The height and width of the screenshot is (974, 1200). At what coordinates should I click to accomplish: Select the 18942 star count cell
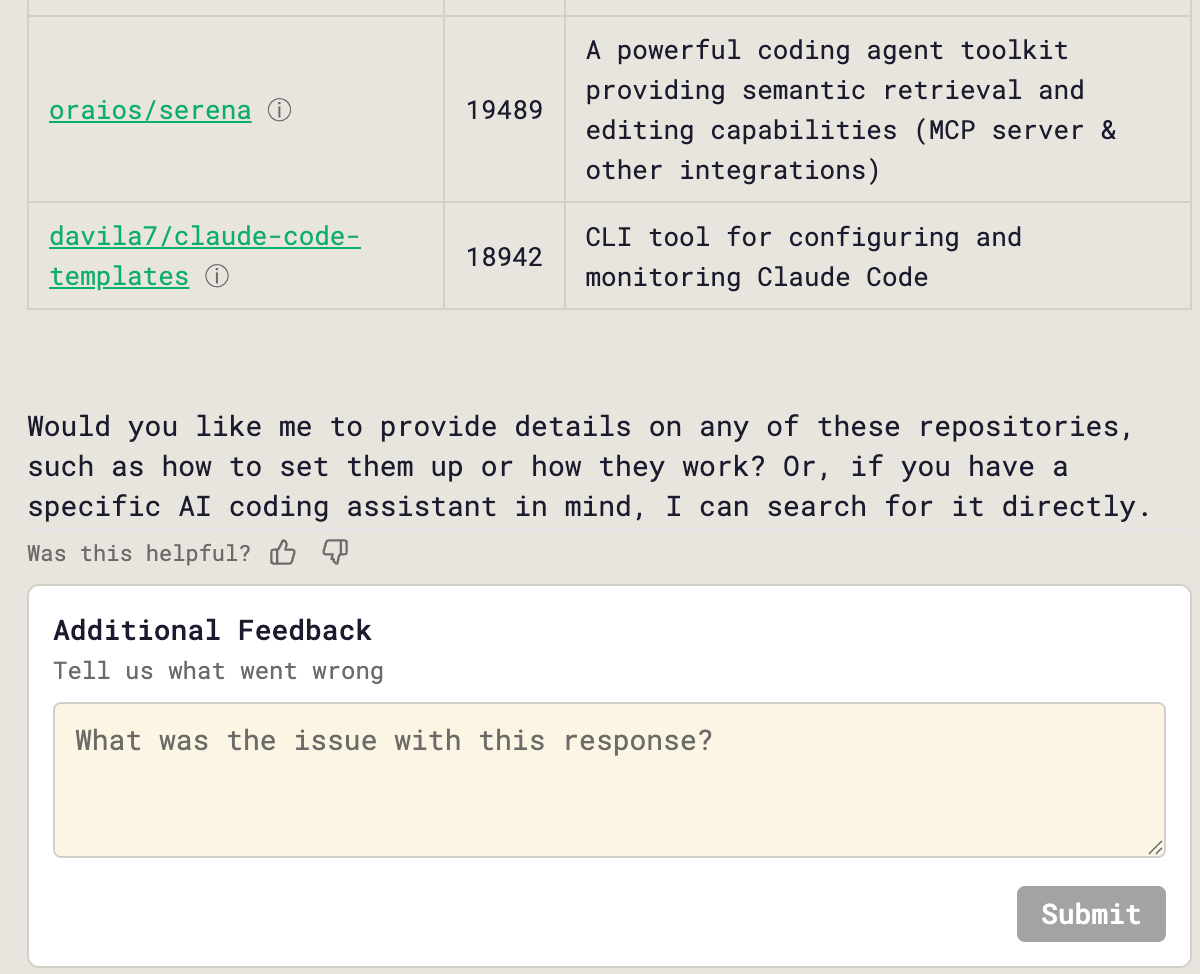504,257
